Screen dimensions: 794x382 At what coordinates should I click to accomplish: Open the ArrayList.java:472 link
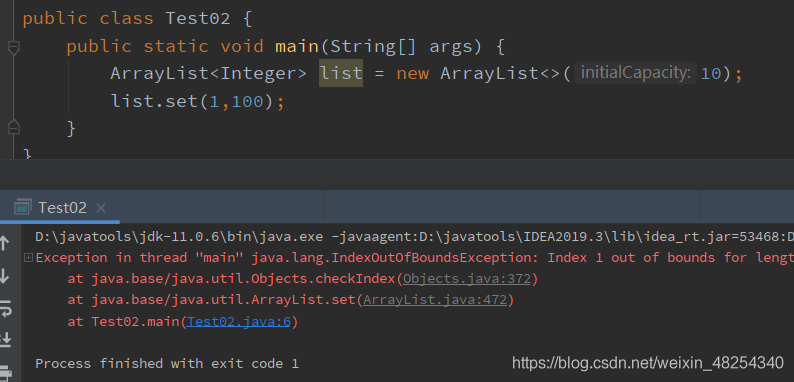[434, 300]
